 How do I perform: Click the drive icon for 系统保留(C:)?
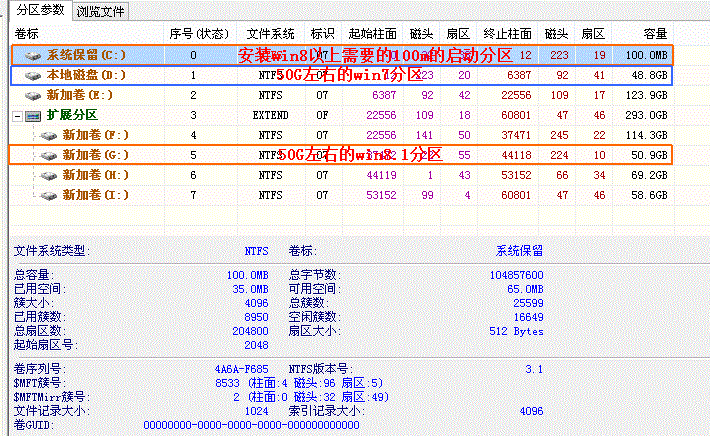[x=33, y=56]
